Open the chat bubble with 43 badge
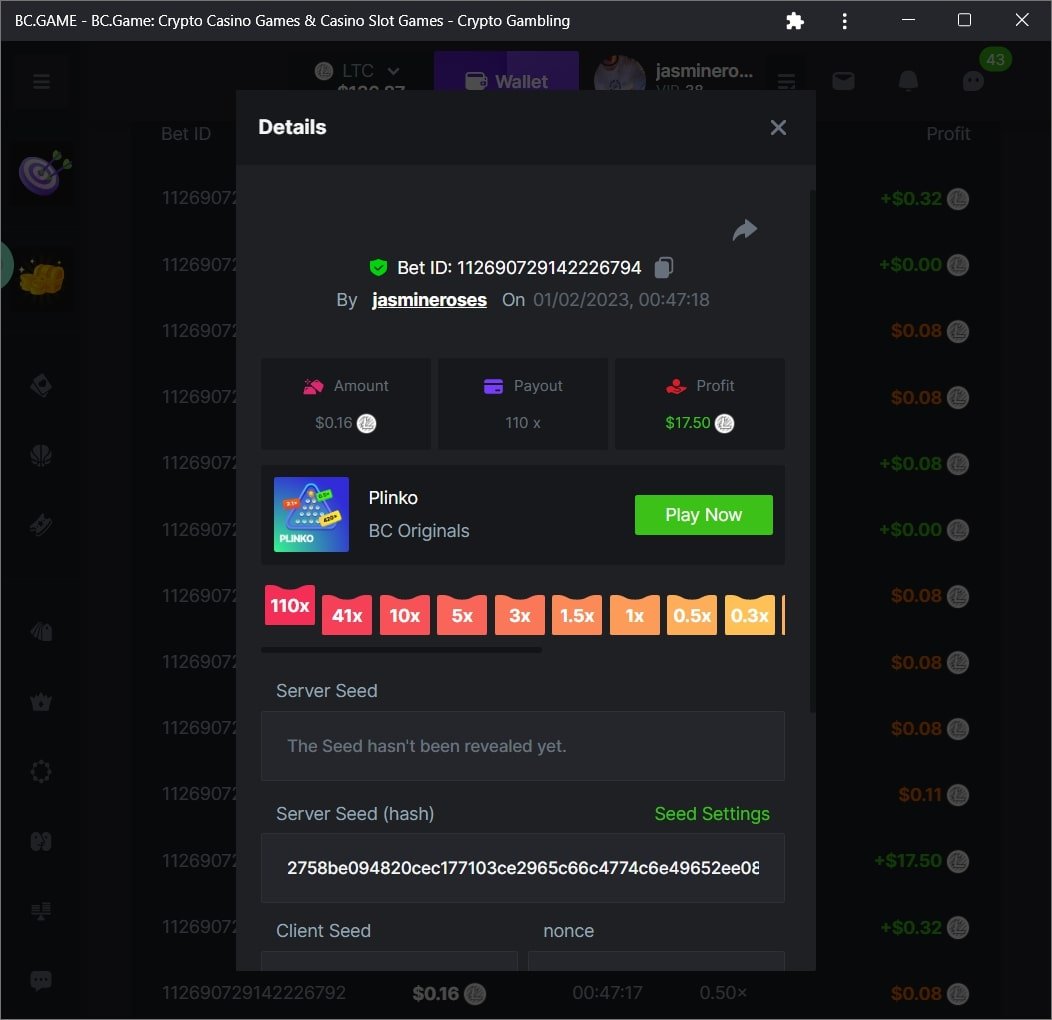Screen dimensions: 1052x1020 point(973,81)
